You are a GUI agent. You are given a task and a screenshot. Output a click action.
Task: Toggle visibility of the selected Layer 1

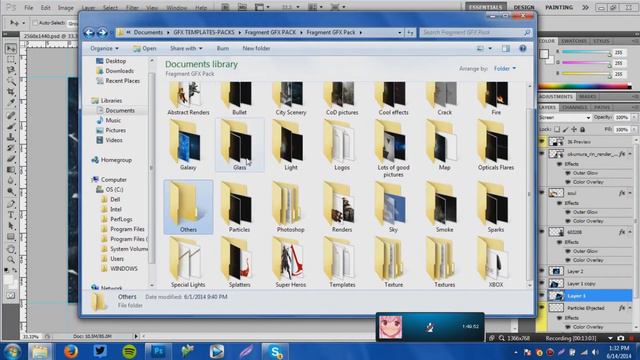[x=542, y=296]
